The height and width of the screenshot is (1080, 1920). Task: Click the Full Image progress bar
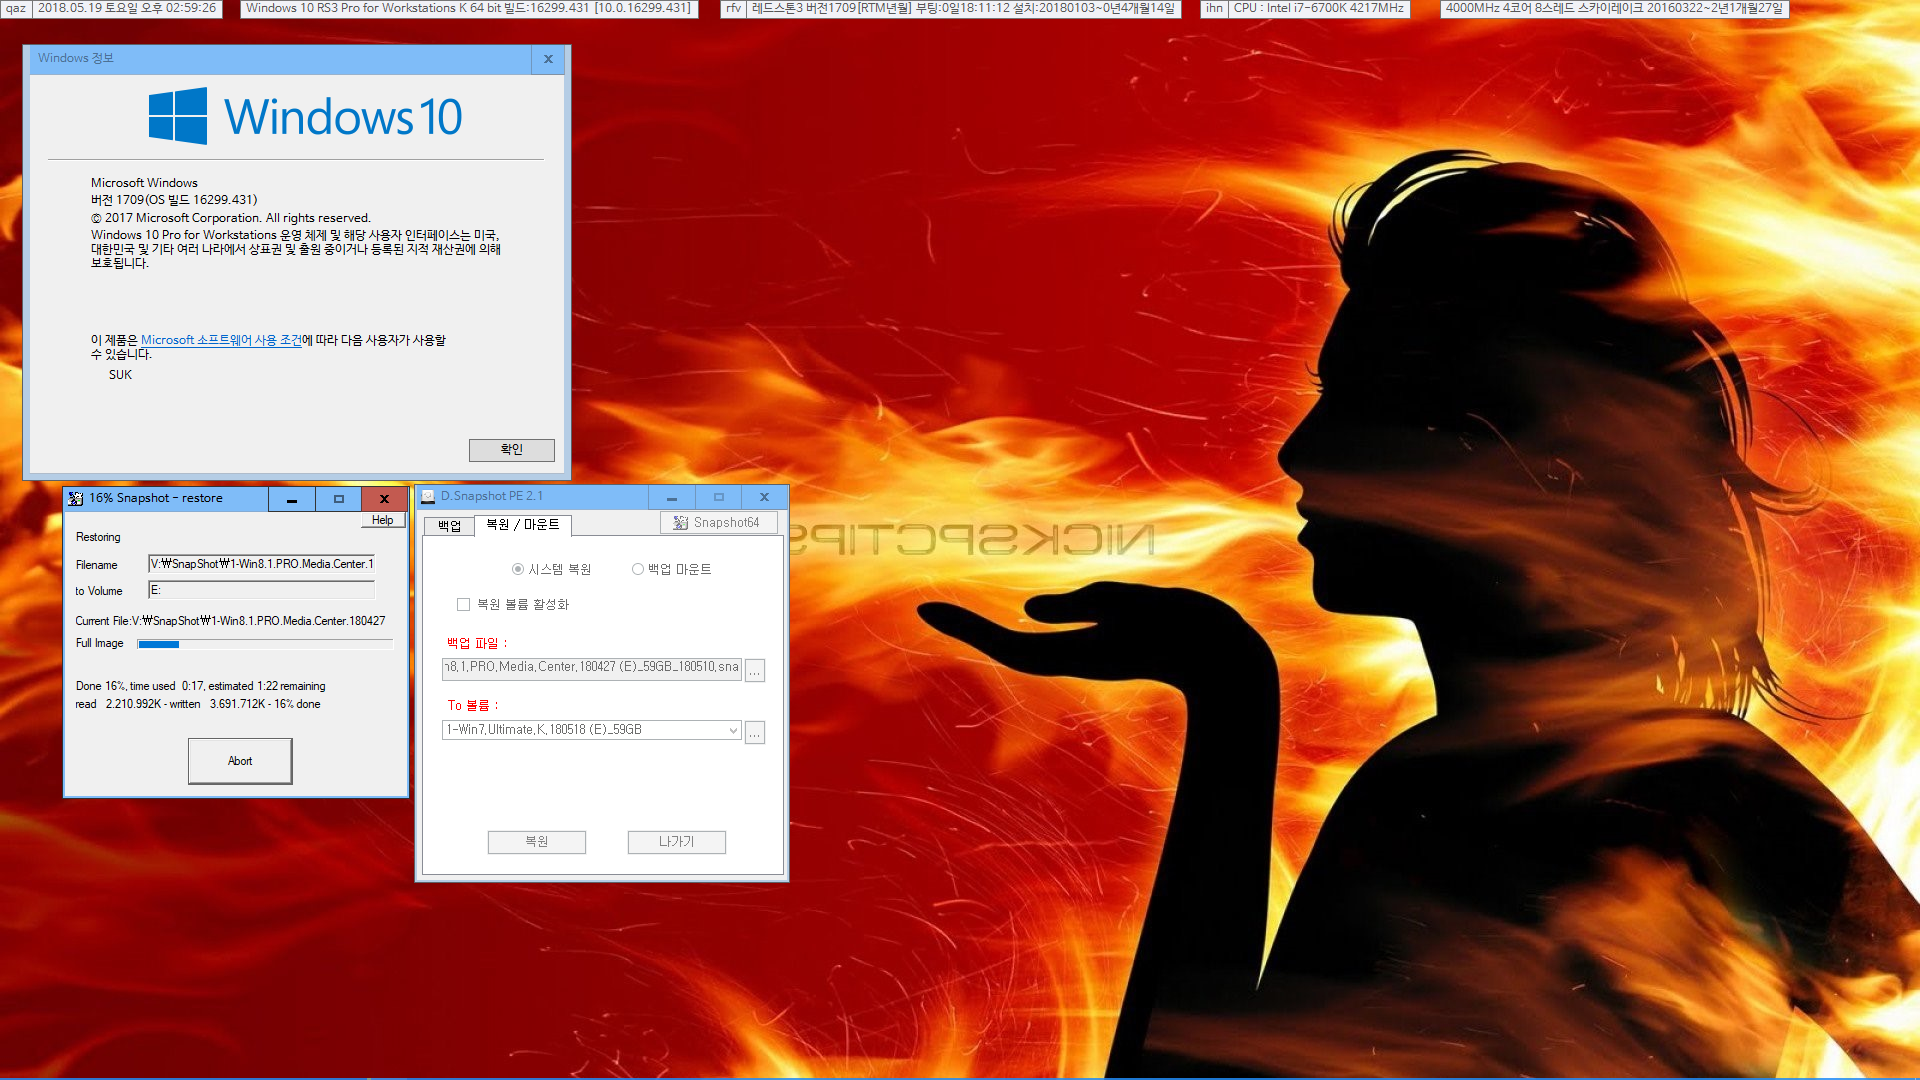coord(265,644)
